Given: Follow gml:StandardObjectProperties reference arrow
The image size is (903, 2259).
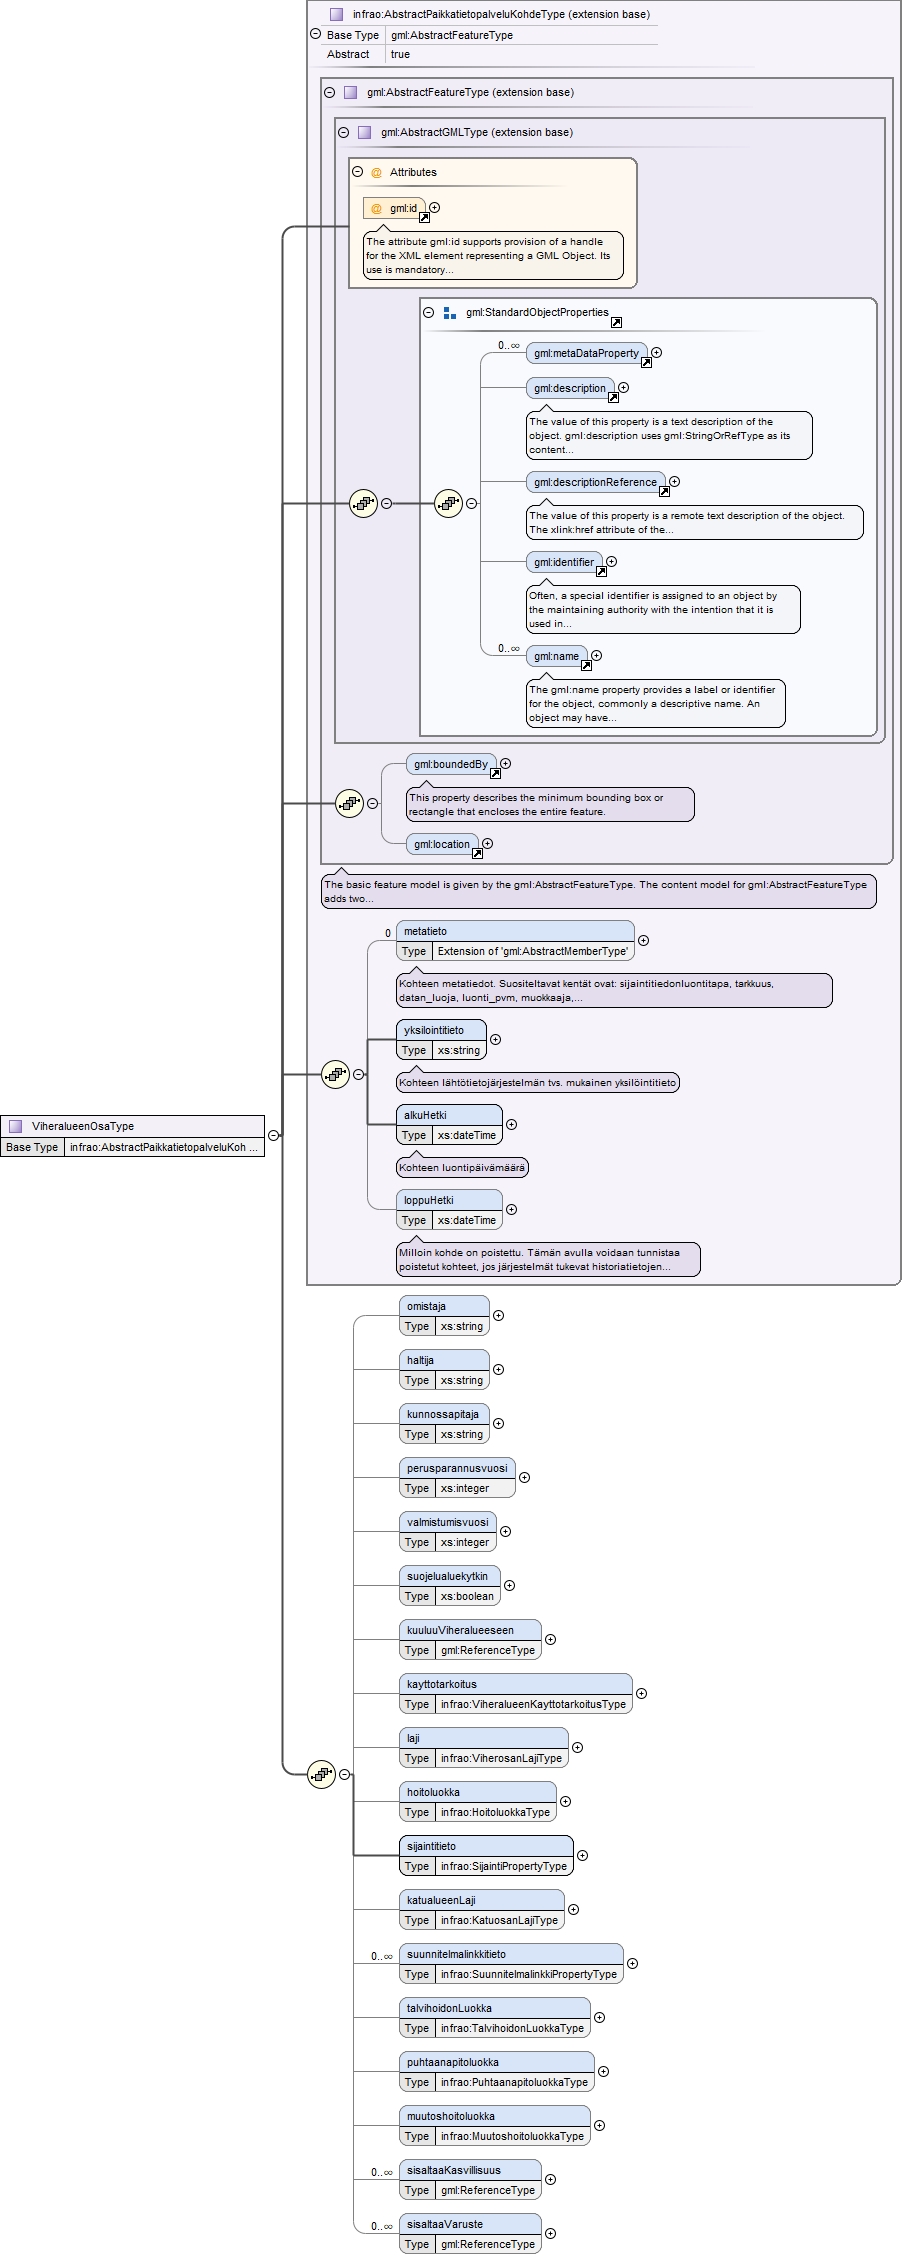Looking at the screenshot, I should (616, 322).
